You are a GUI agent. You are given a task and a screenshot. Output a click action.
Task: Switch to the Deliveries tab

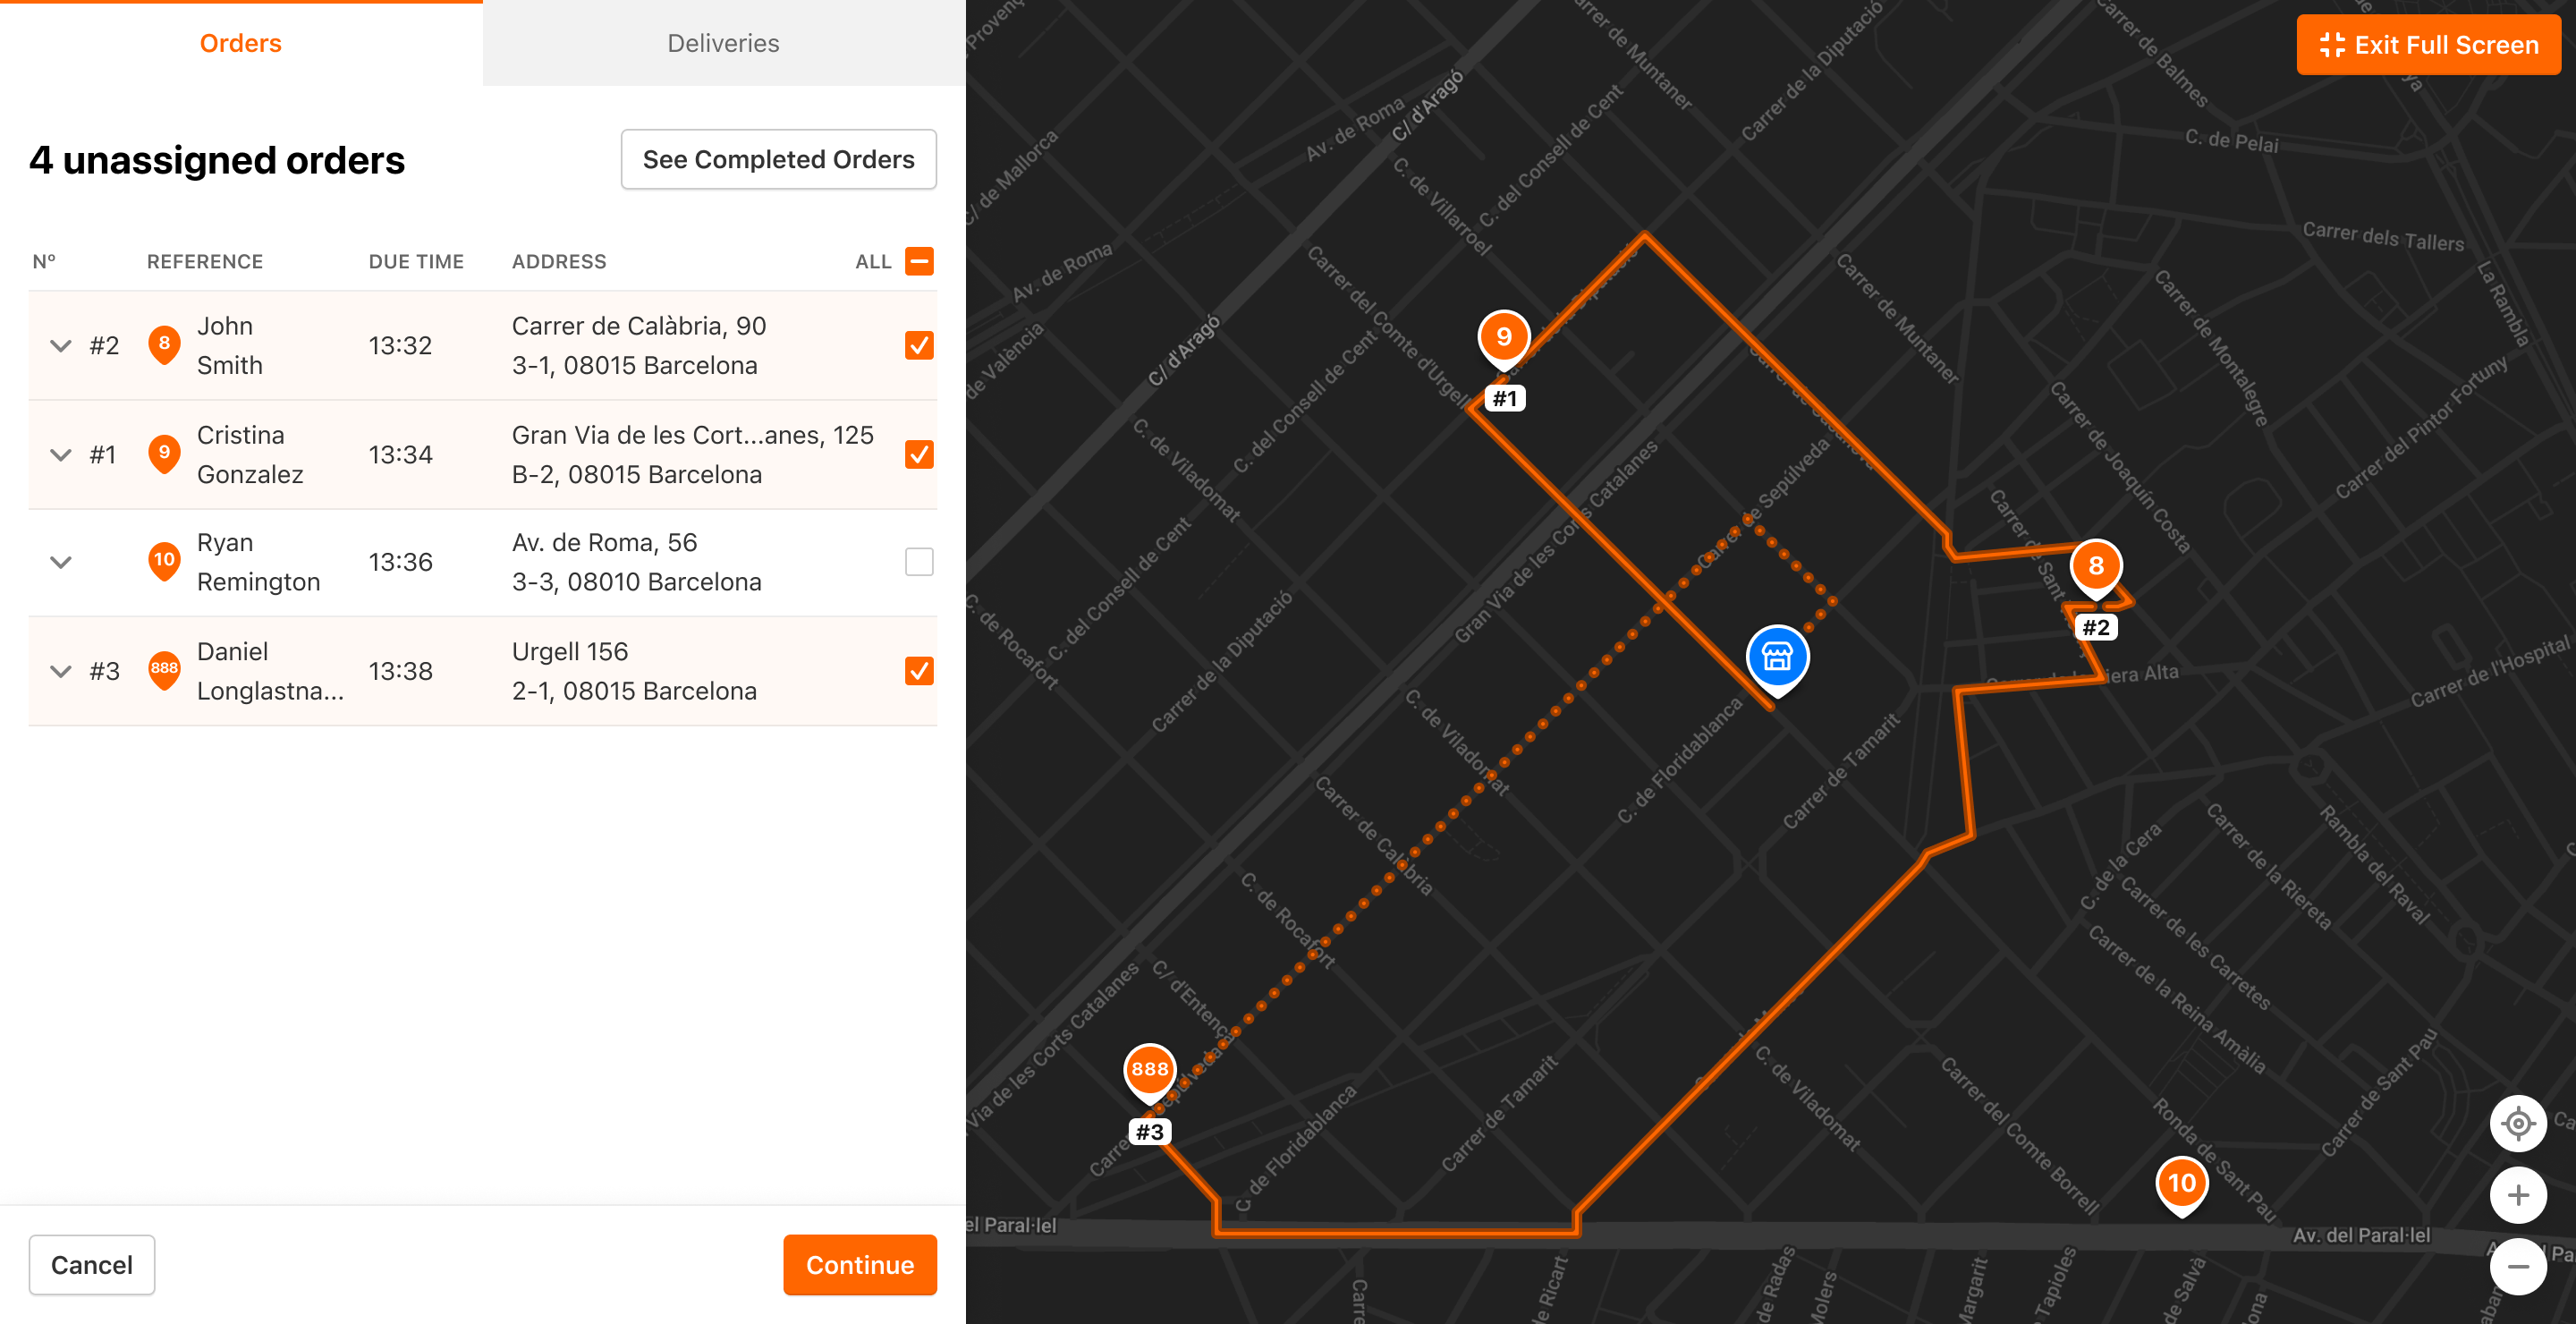723,43
